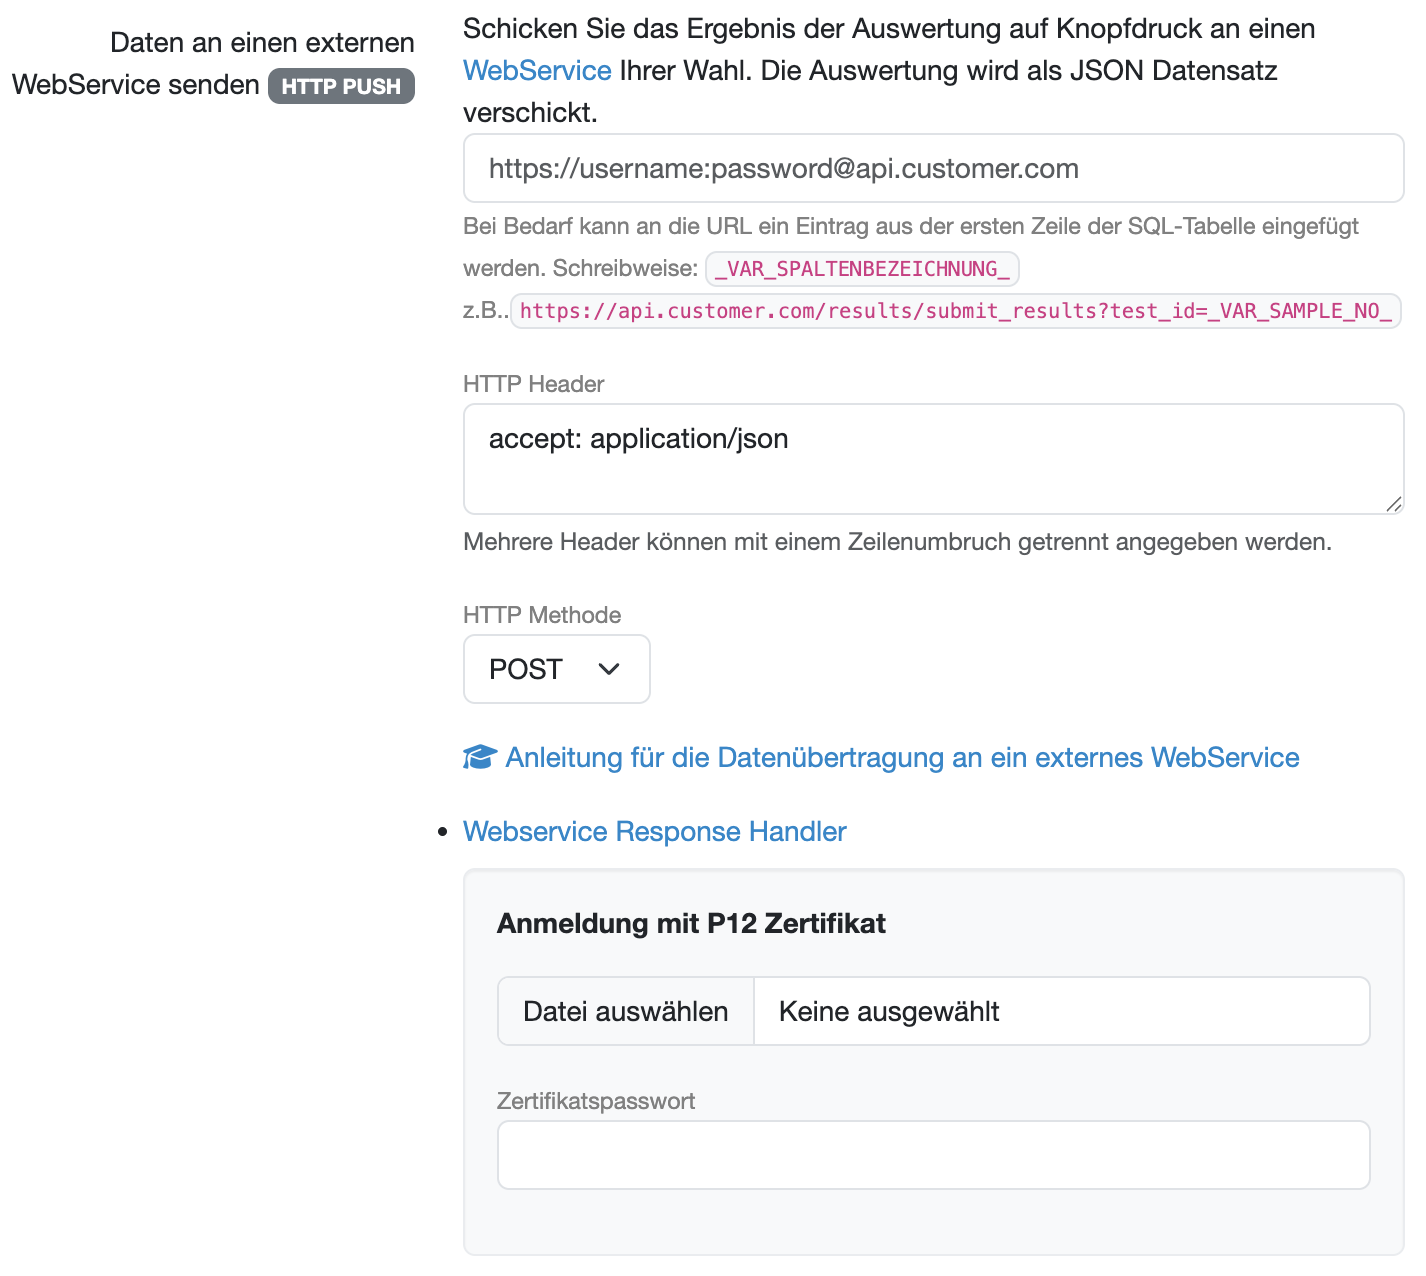This screenshot has width=1426, height=1276.
Task: Click the HTTP Methode label
Action: pyautogui.click(x=542, y=615)
